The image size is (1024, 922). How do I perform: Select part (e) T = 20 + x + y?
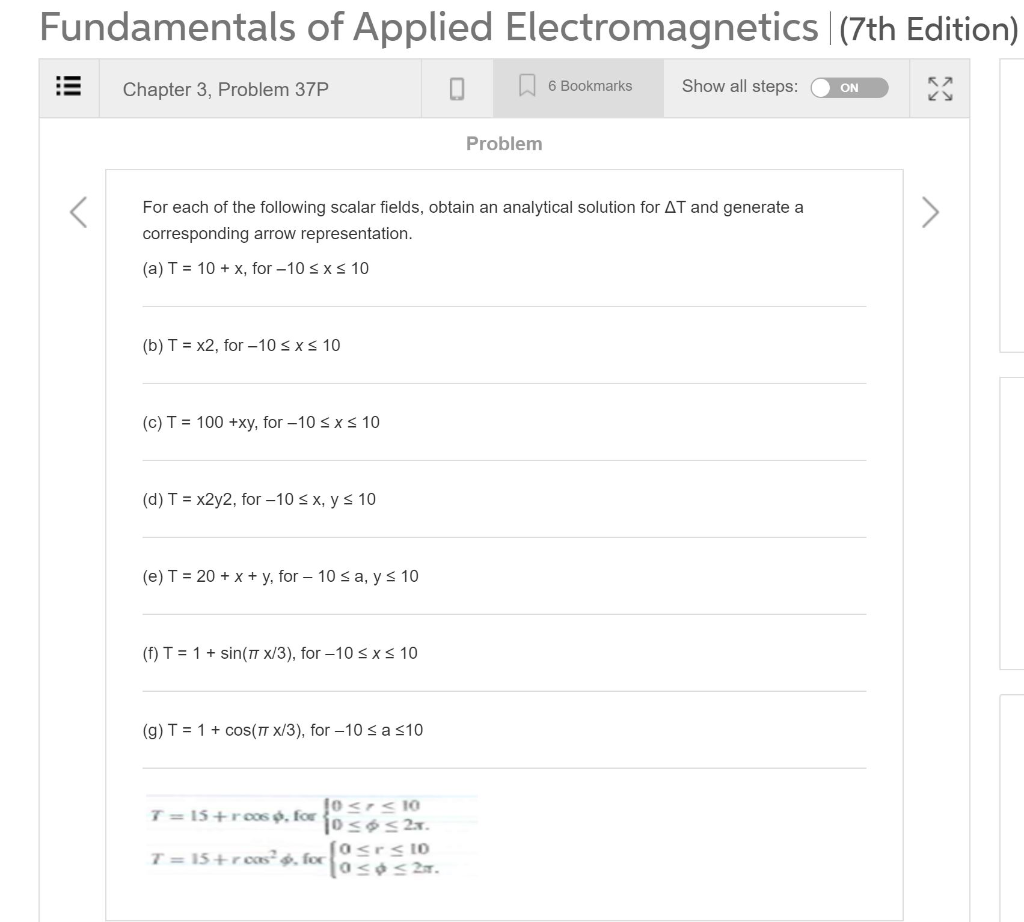pyautogui.click(x=281, y=576)
